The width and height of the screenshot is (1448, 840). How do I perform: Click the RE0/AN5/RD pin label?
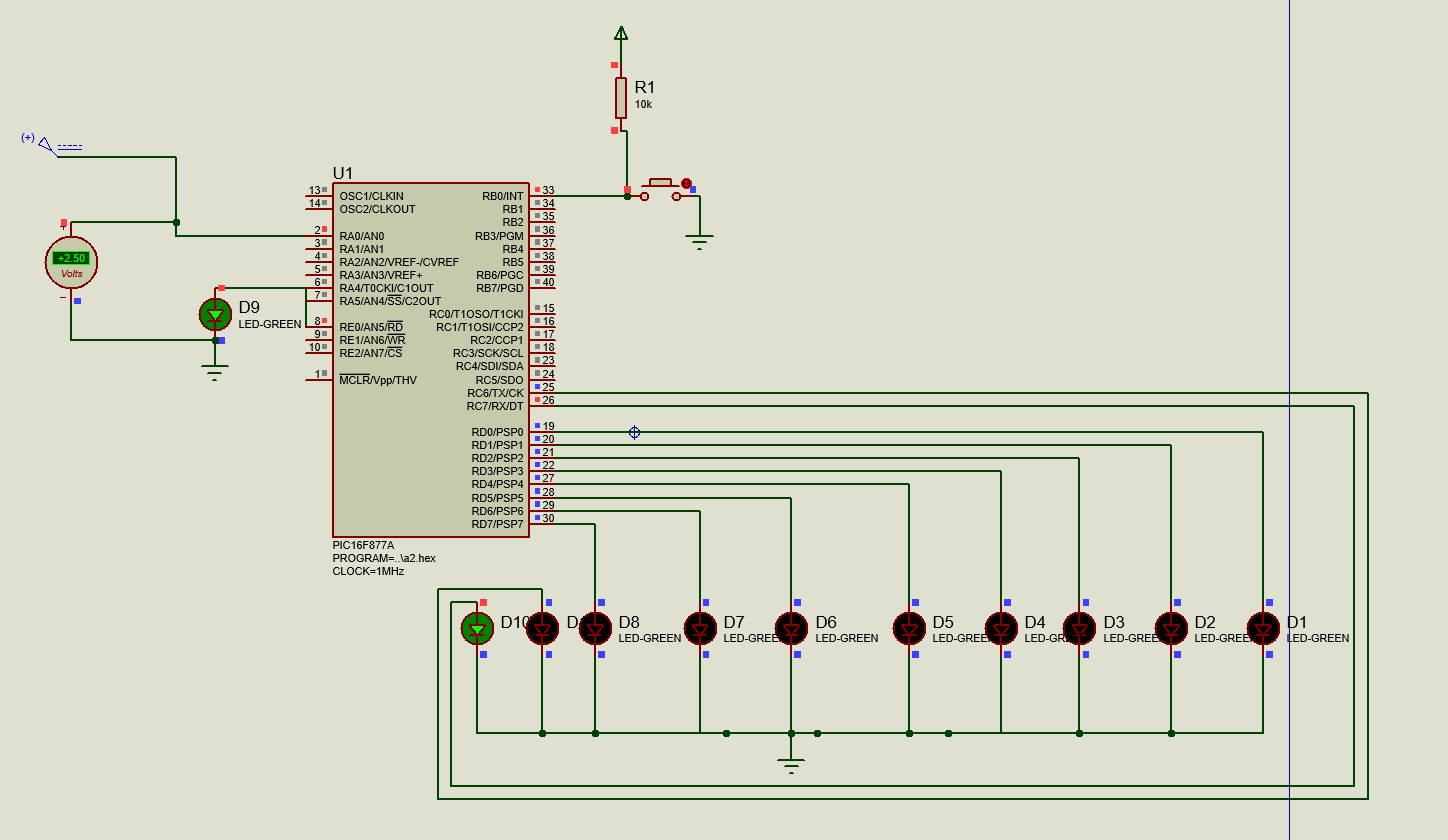point(371,327)
